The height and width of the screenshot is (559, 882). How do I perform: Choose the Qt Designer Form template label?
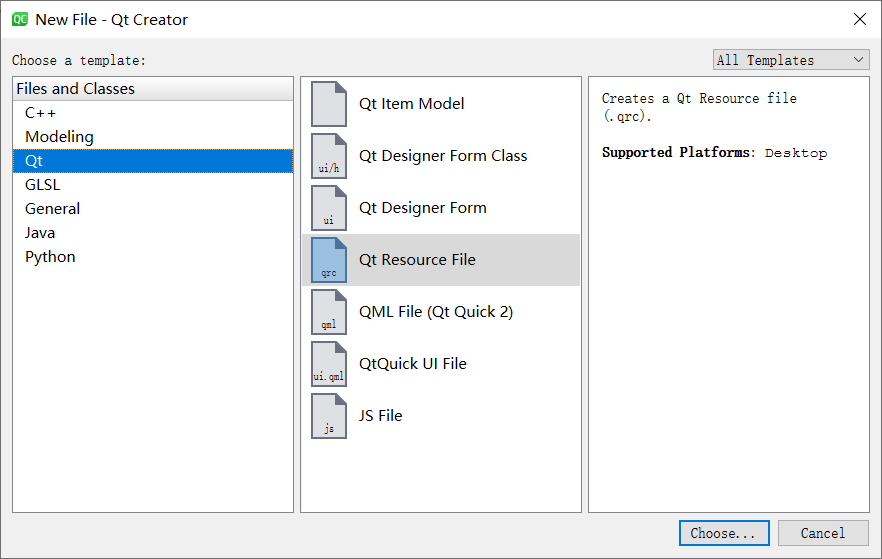tap(422, 208)
